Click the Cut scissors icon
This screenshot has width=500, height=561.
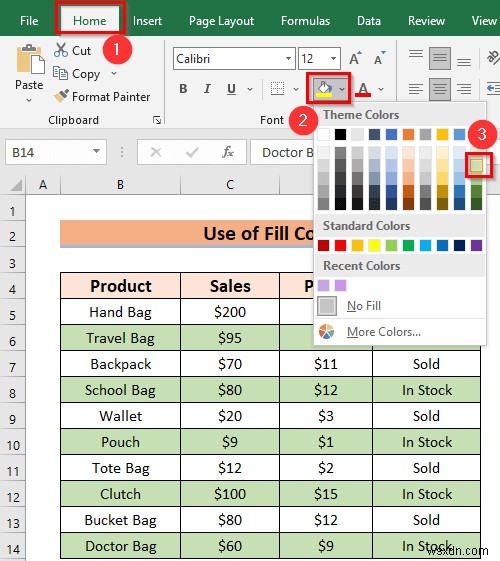[x=61, y=50]
